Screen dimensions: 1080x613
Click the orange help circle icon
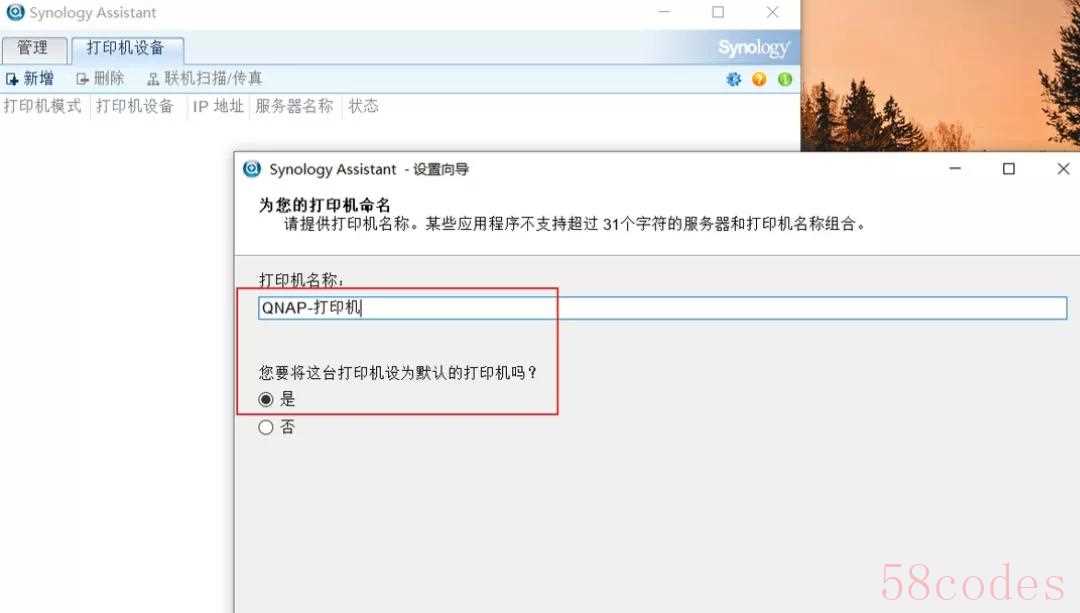click(x=759, y=79)
